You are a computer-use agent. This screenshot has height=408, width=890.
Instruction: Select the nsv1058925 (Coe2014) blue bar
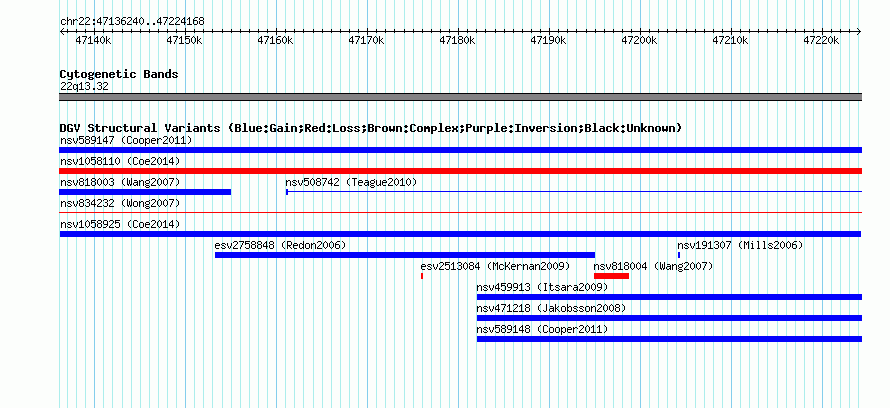click(460, 234)
